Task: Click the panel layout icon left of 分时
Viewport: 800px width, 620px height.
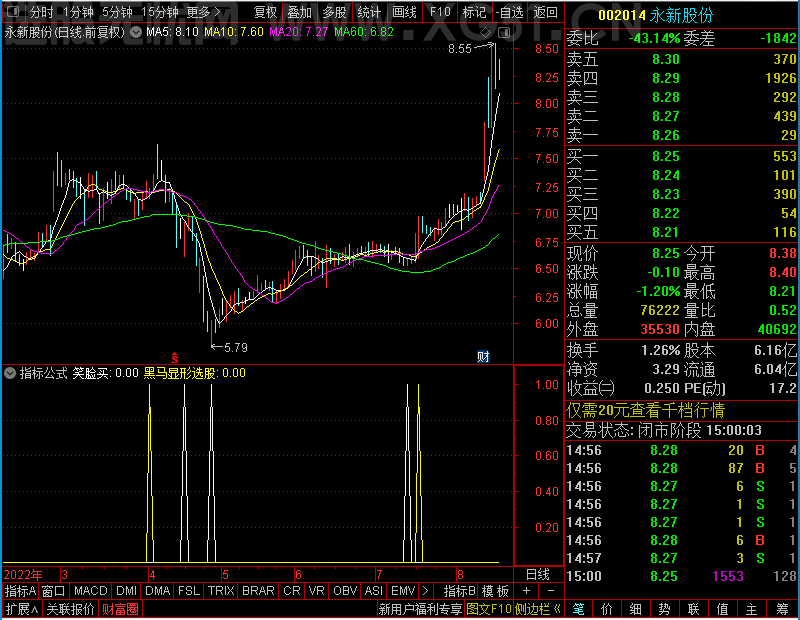Action: coord(12,11)
